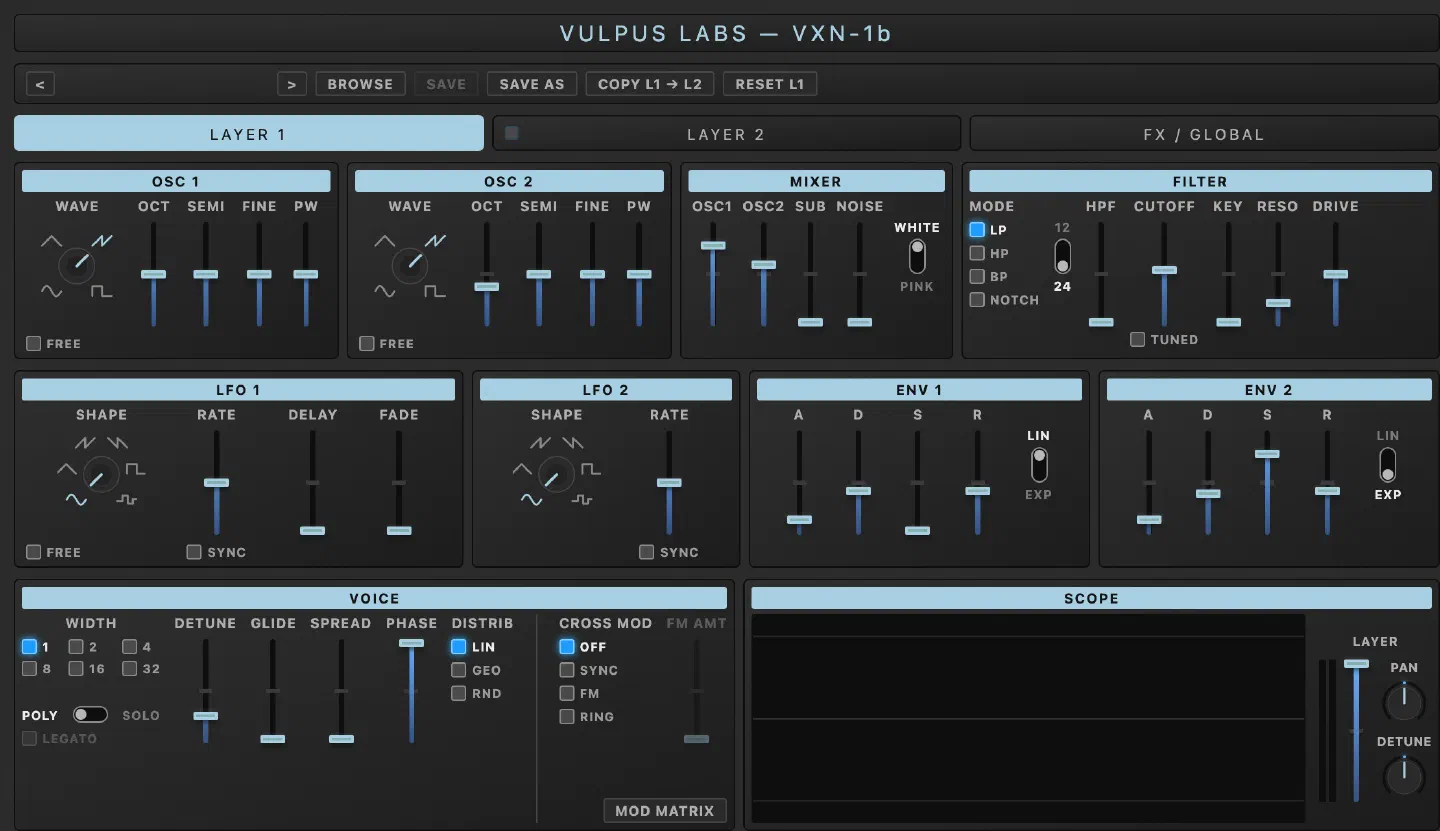Toggle the POLY / SOLO switch
Image resolution: width=1440 pixels, height=831 pixels.
coord(90,715)
